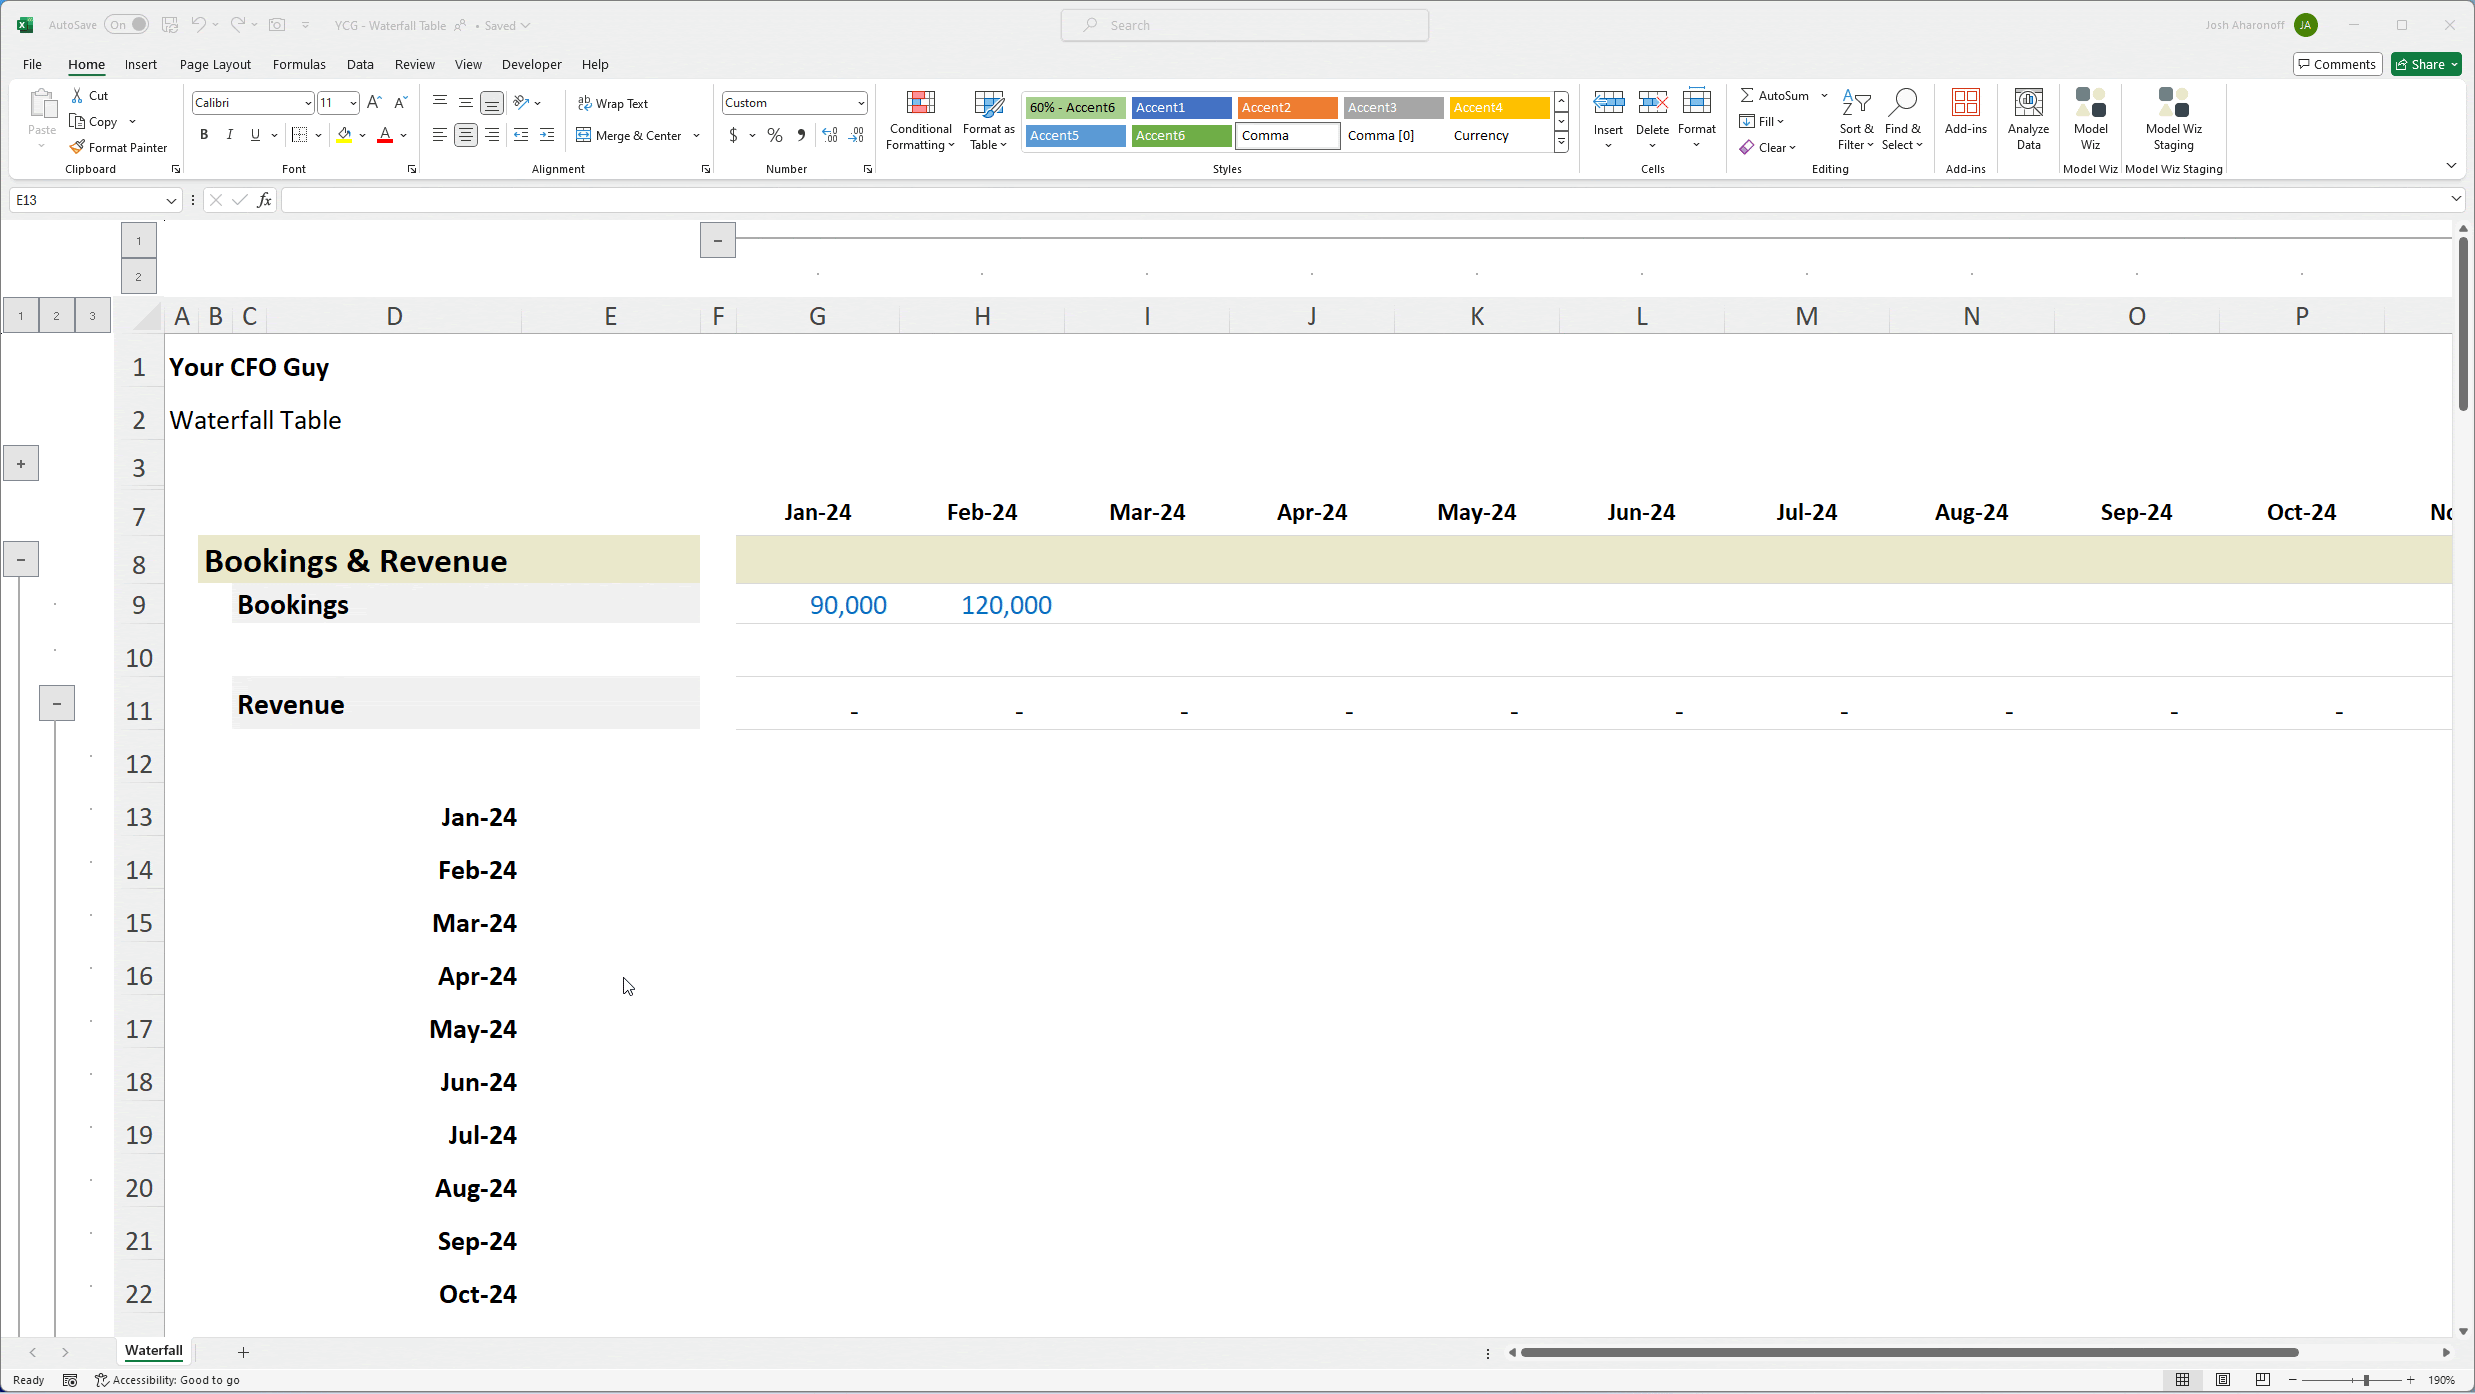
Task: Open Conditional Formatting options
Action: (919, 120)
